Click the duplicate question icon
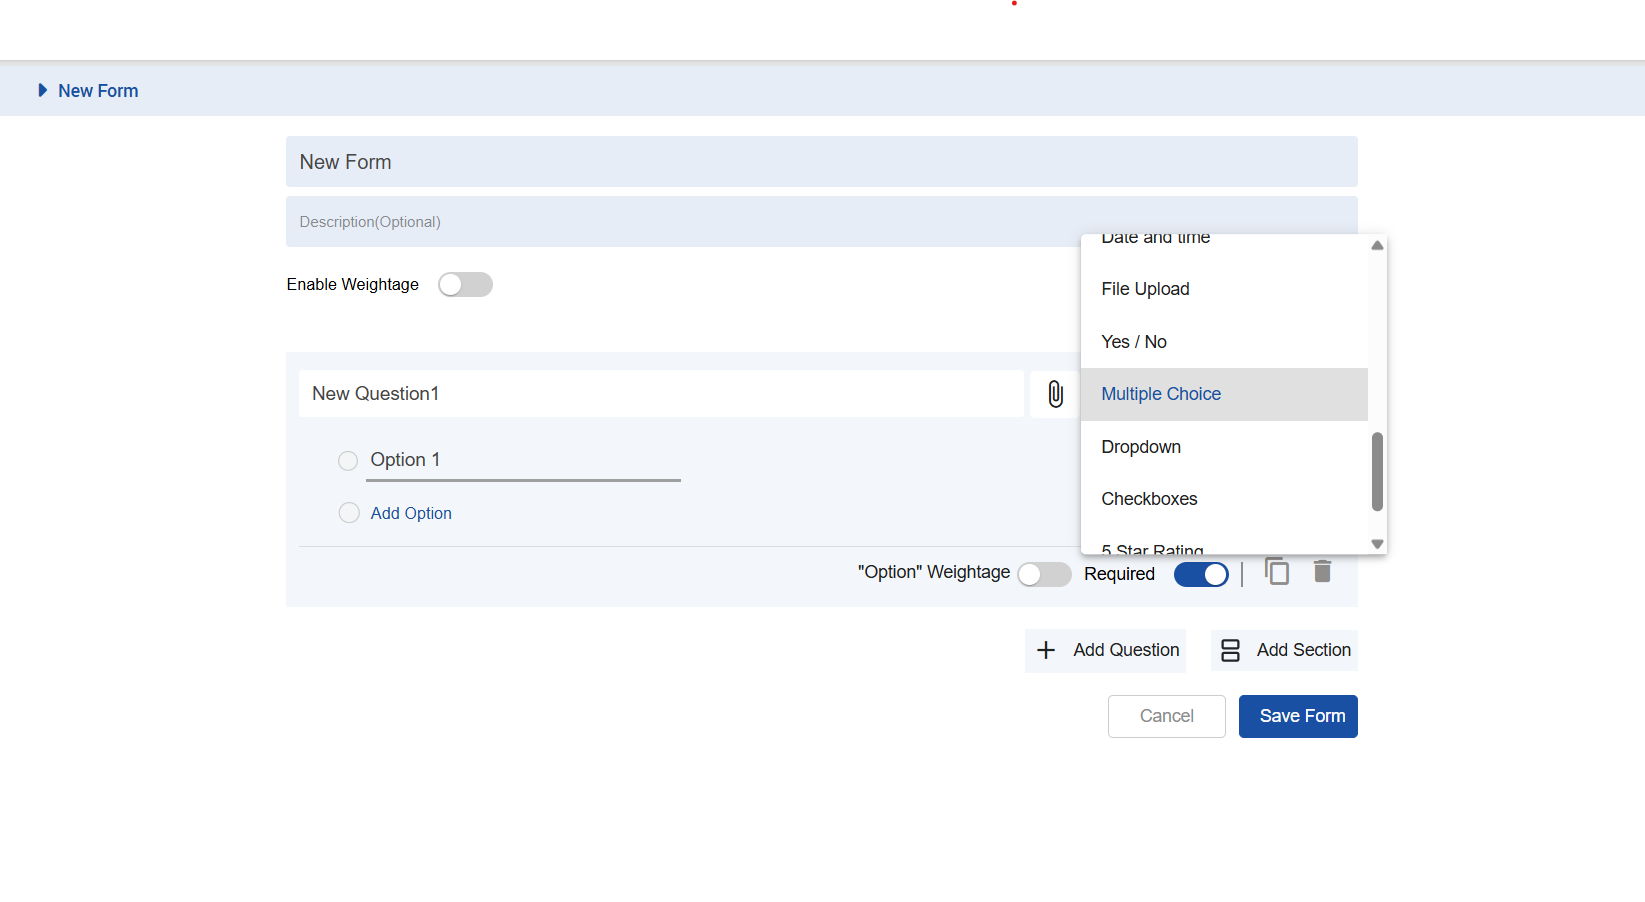 (1277, 571)
